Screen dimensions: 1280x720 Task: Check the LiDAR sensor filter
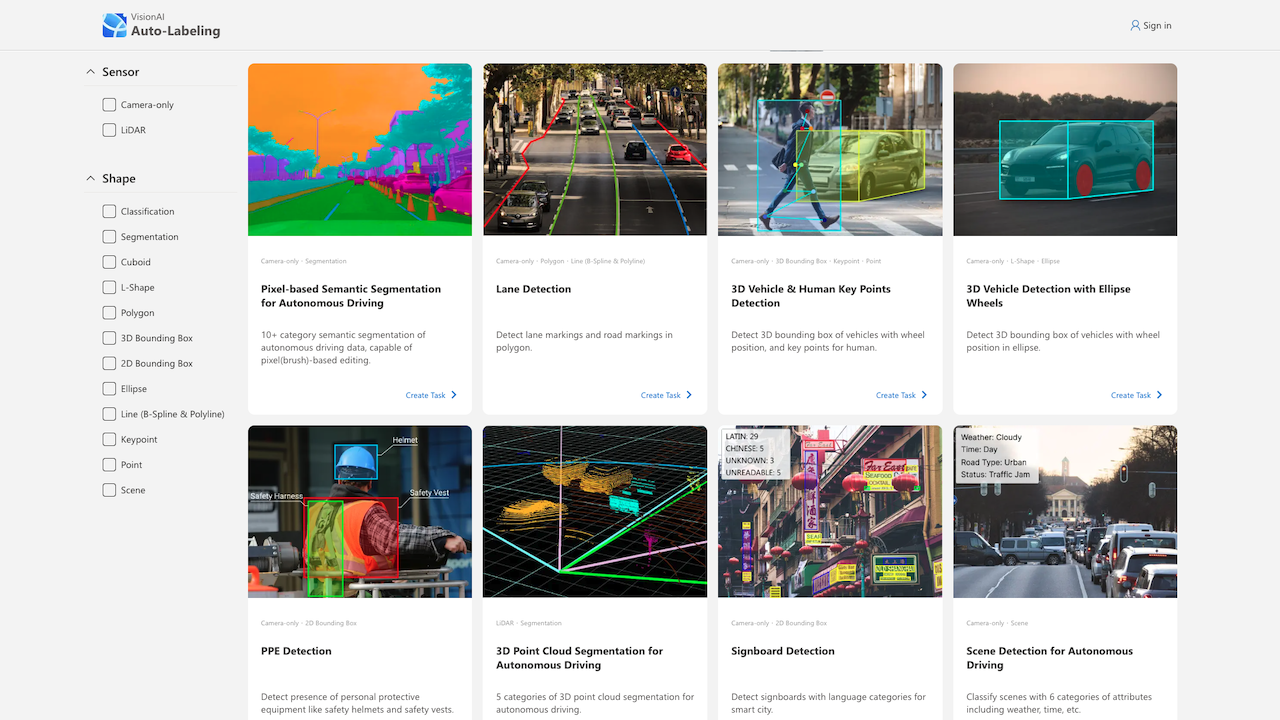tap(109, 130)
